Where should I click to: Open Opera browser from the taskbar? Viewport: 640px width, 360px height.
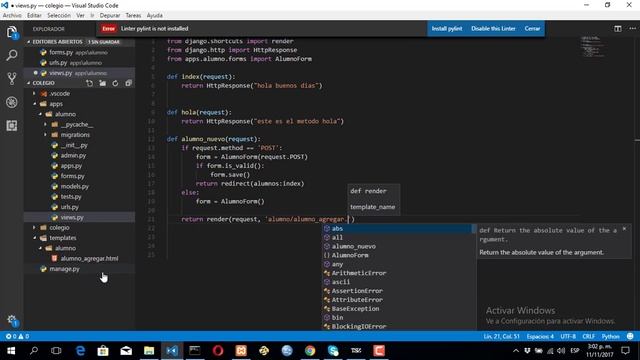tap(218, 351)
